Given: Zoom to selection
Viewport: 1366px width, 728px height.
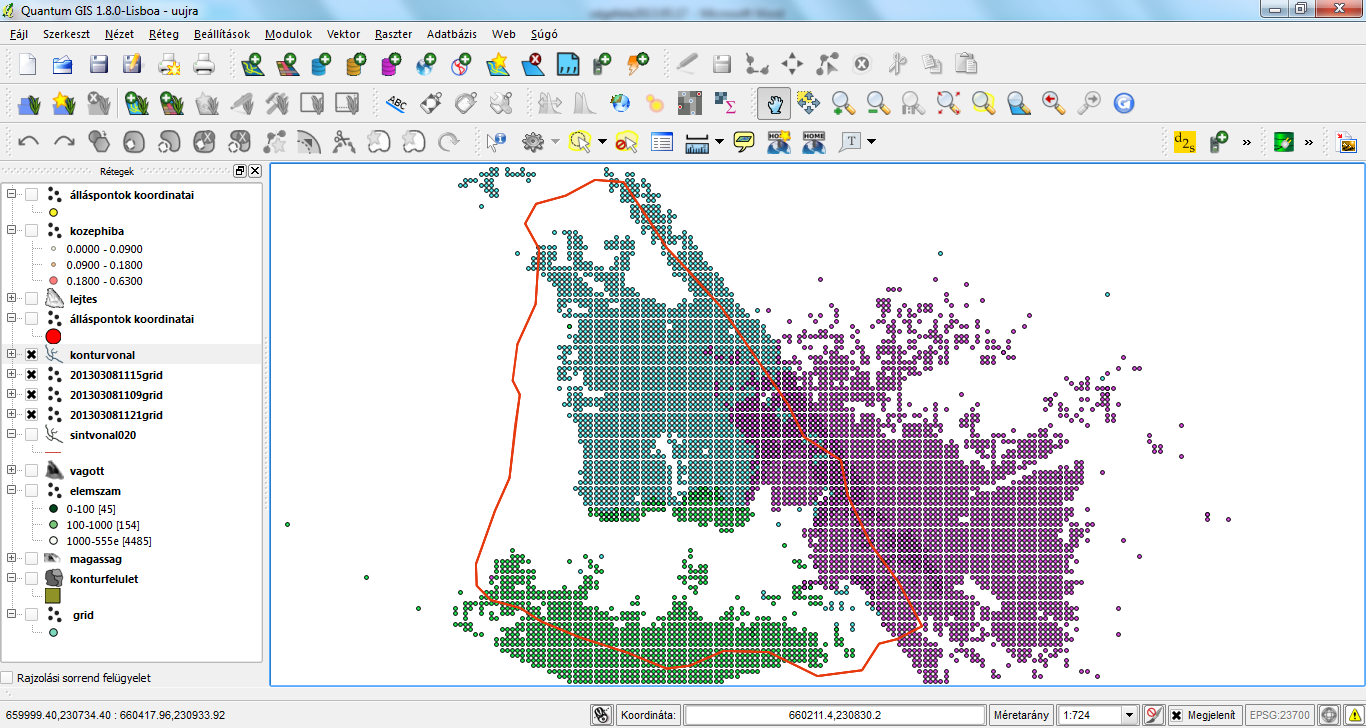Looking at the screenshot, I should 984,102.
